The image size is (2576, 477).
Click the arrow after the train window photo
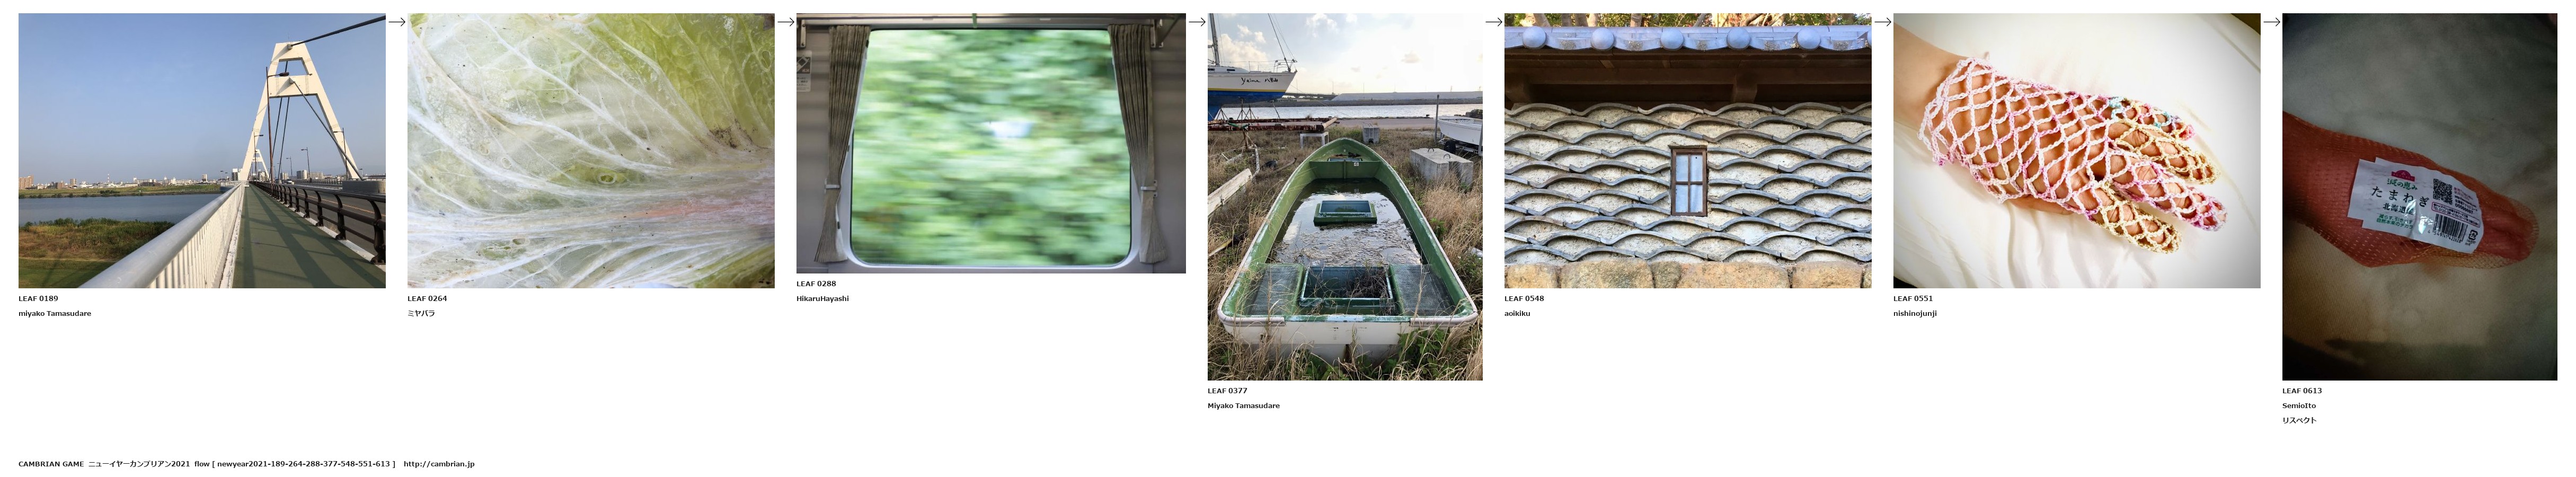[x=1197, y=22]
